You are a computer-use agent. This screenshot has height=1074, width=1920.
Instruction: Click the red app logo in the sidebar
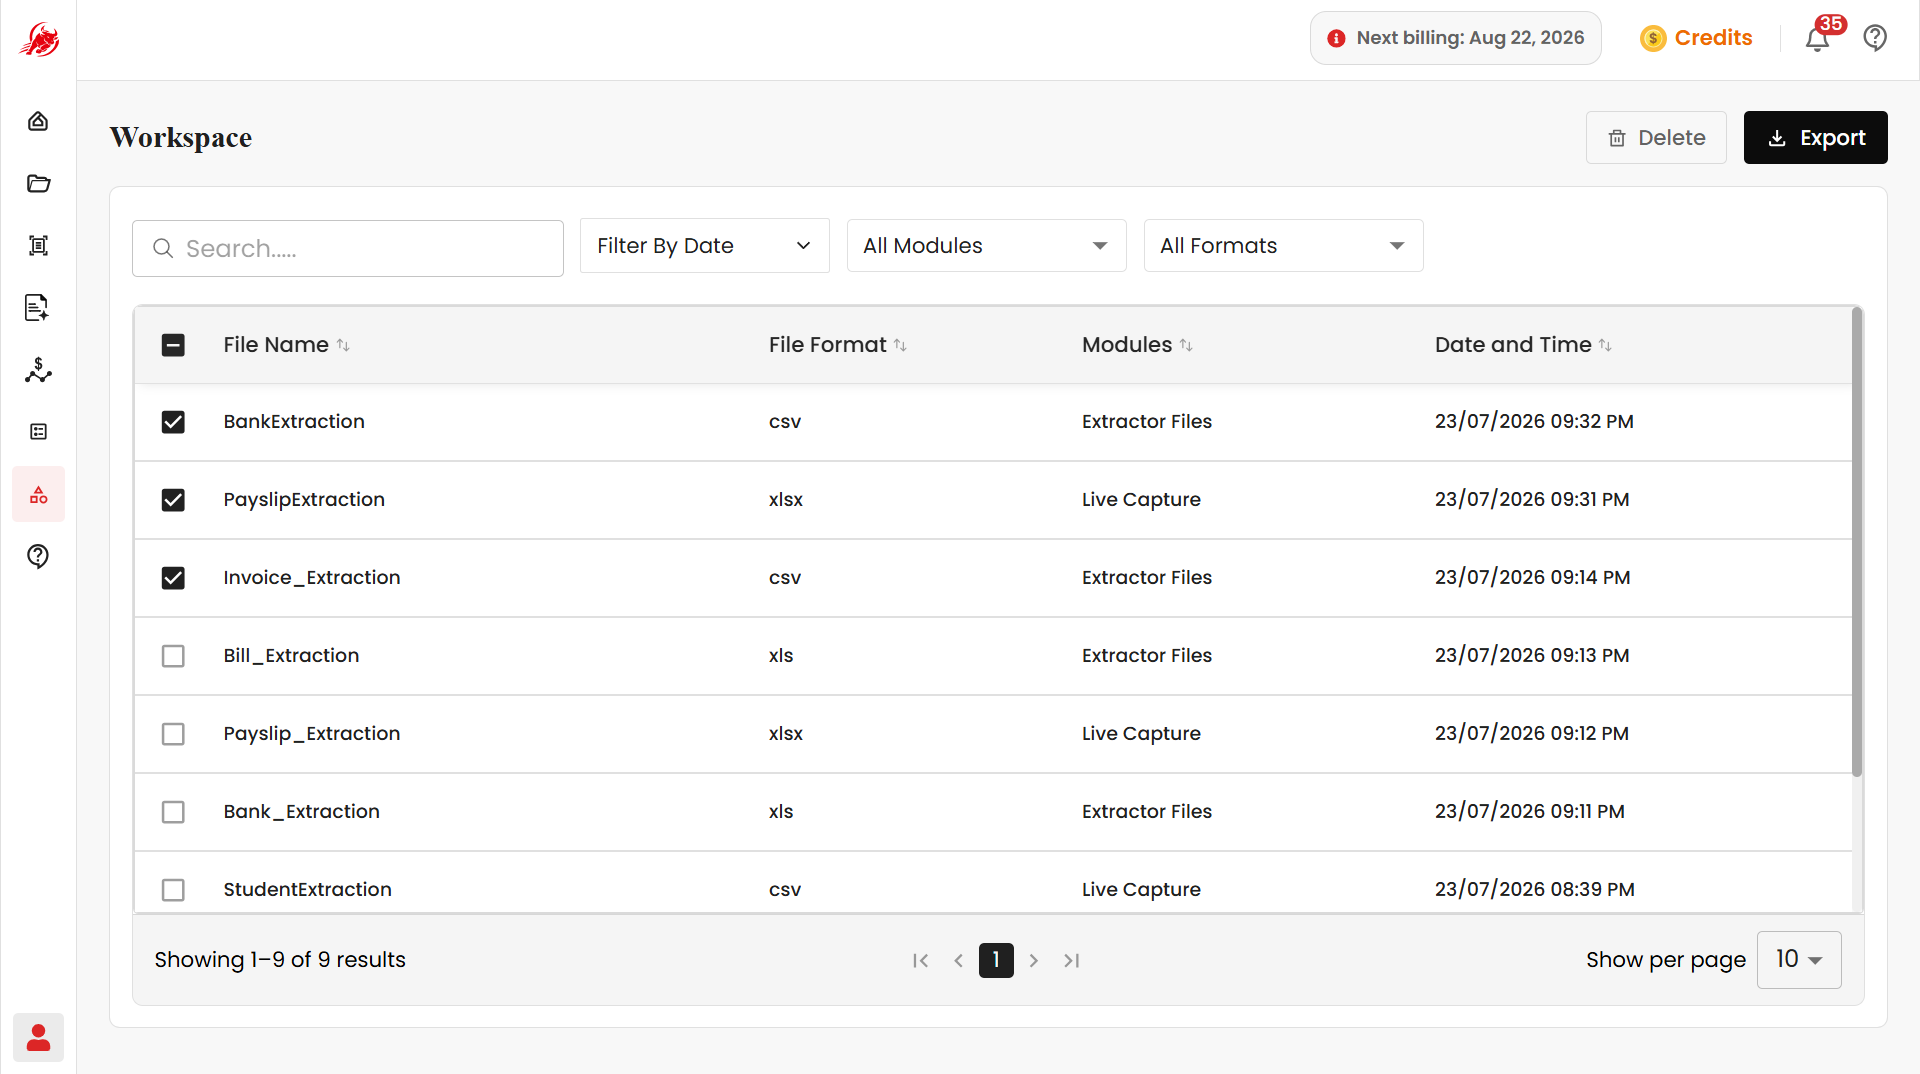(x=38, y=40)
